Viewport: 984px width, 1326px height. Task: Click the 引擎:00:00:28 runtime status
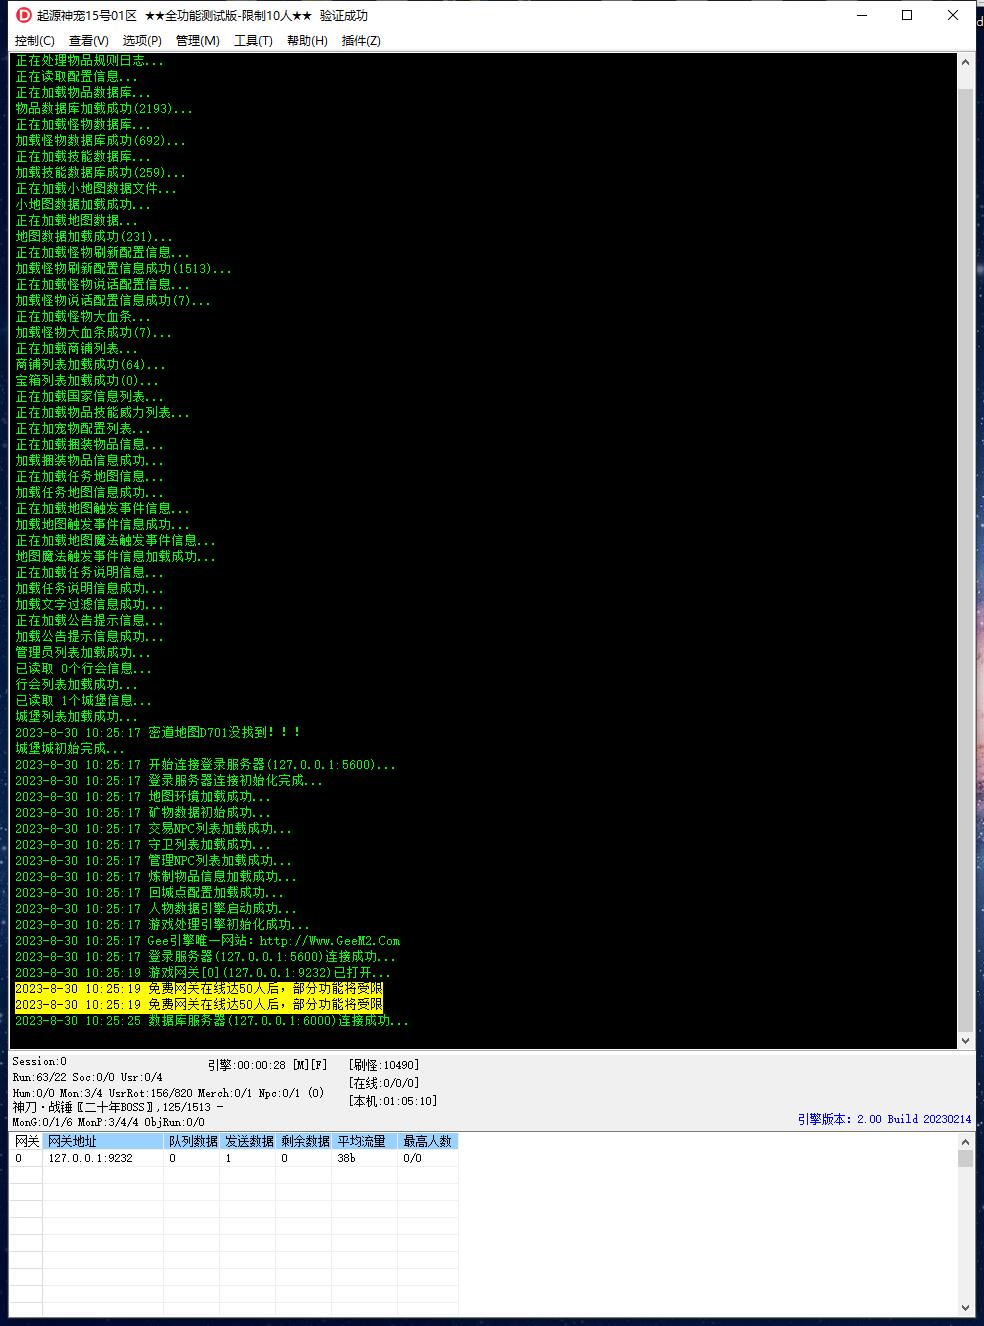click(x=268, y=1065)
